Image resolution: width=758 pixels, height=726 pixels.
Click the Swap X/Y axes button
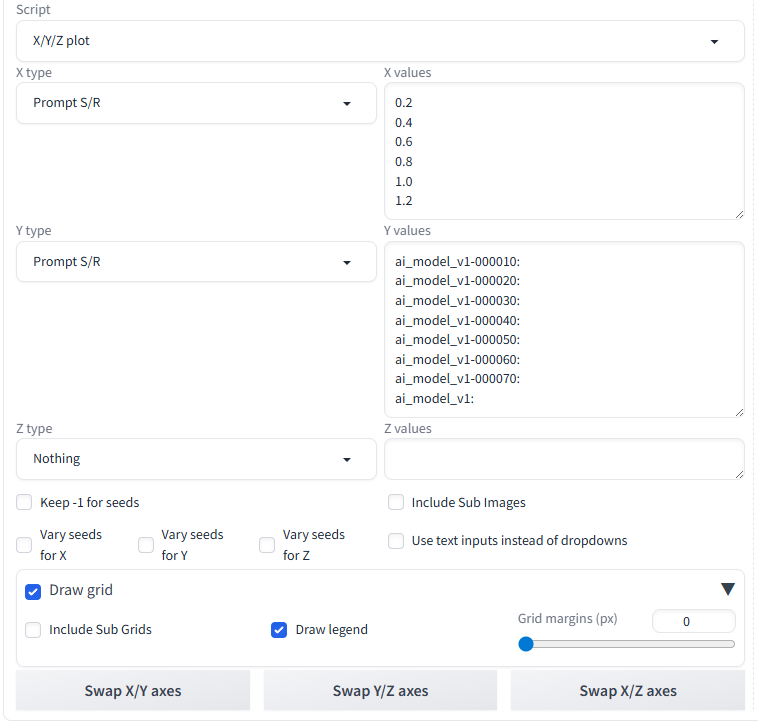[x=133, y=691]
